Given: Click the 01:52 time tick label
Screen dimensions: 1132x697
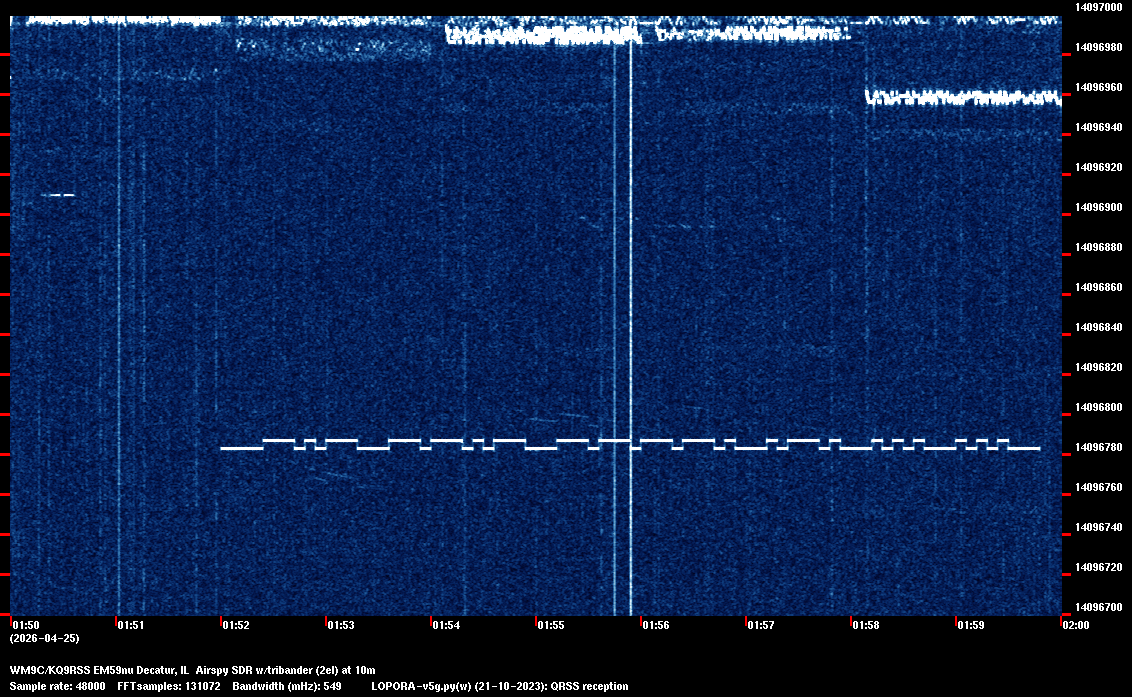Looking at the screenshot, I should [235, 625].
